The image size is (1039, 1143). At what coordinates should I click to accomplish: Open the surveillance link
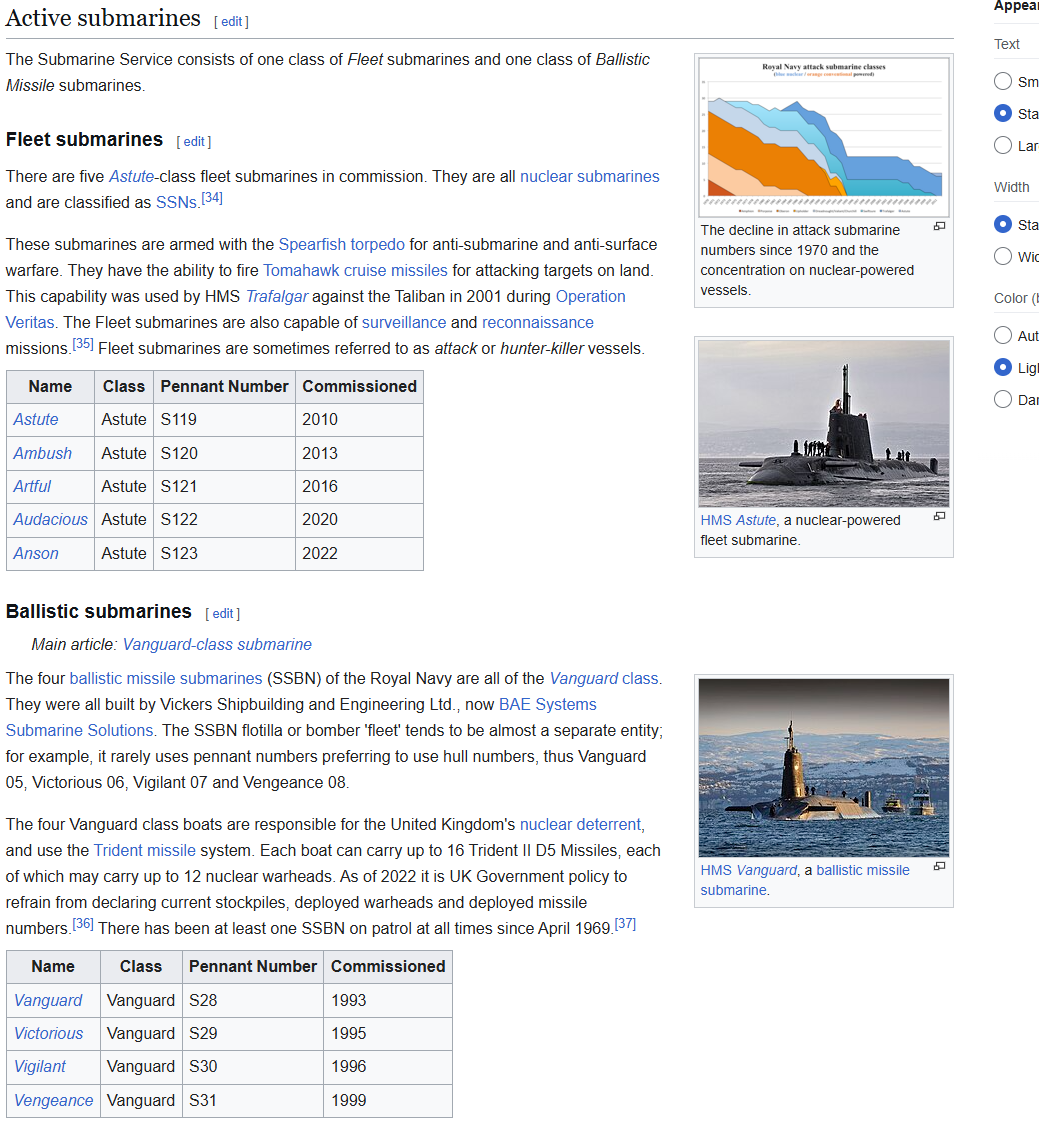coord(404,322)
